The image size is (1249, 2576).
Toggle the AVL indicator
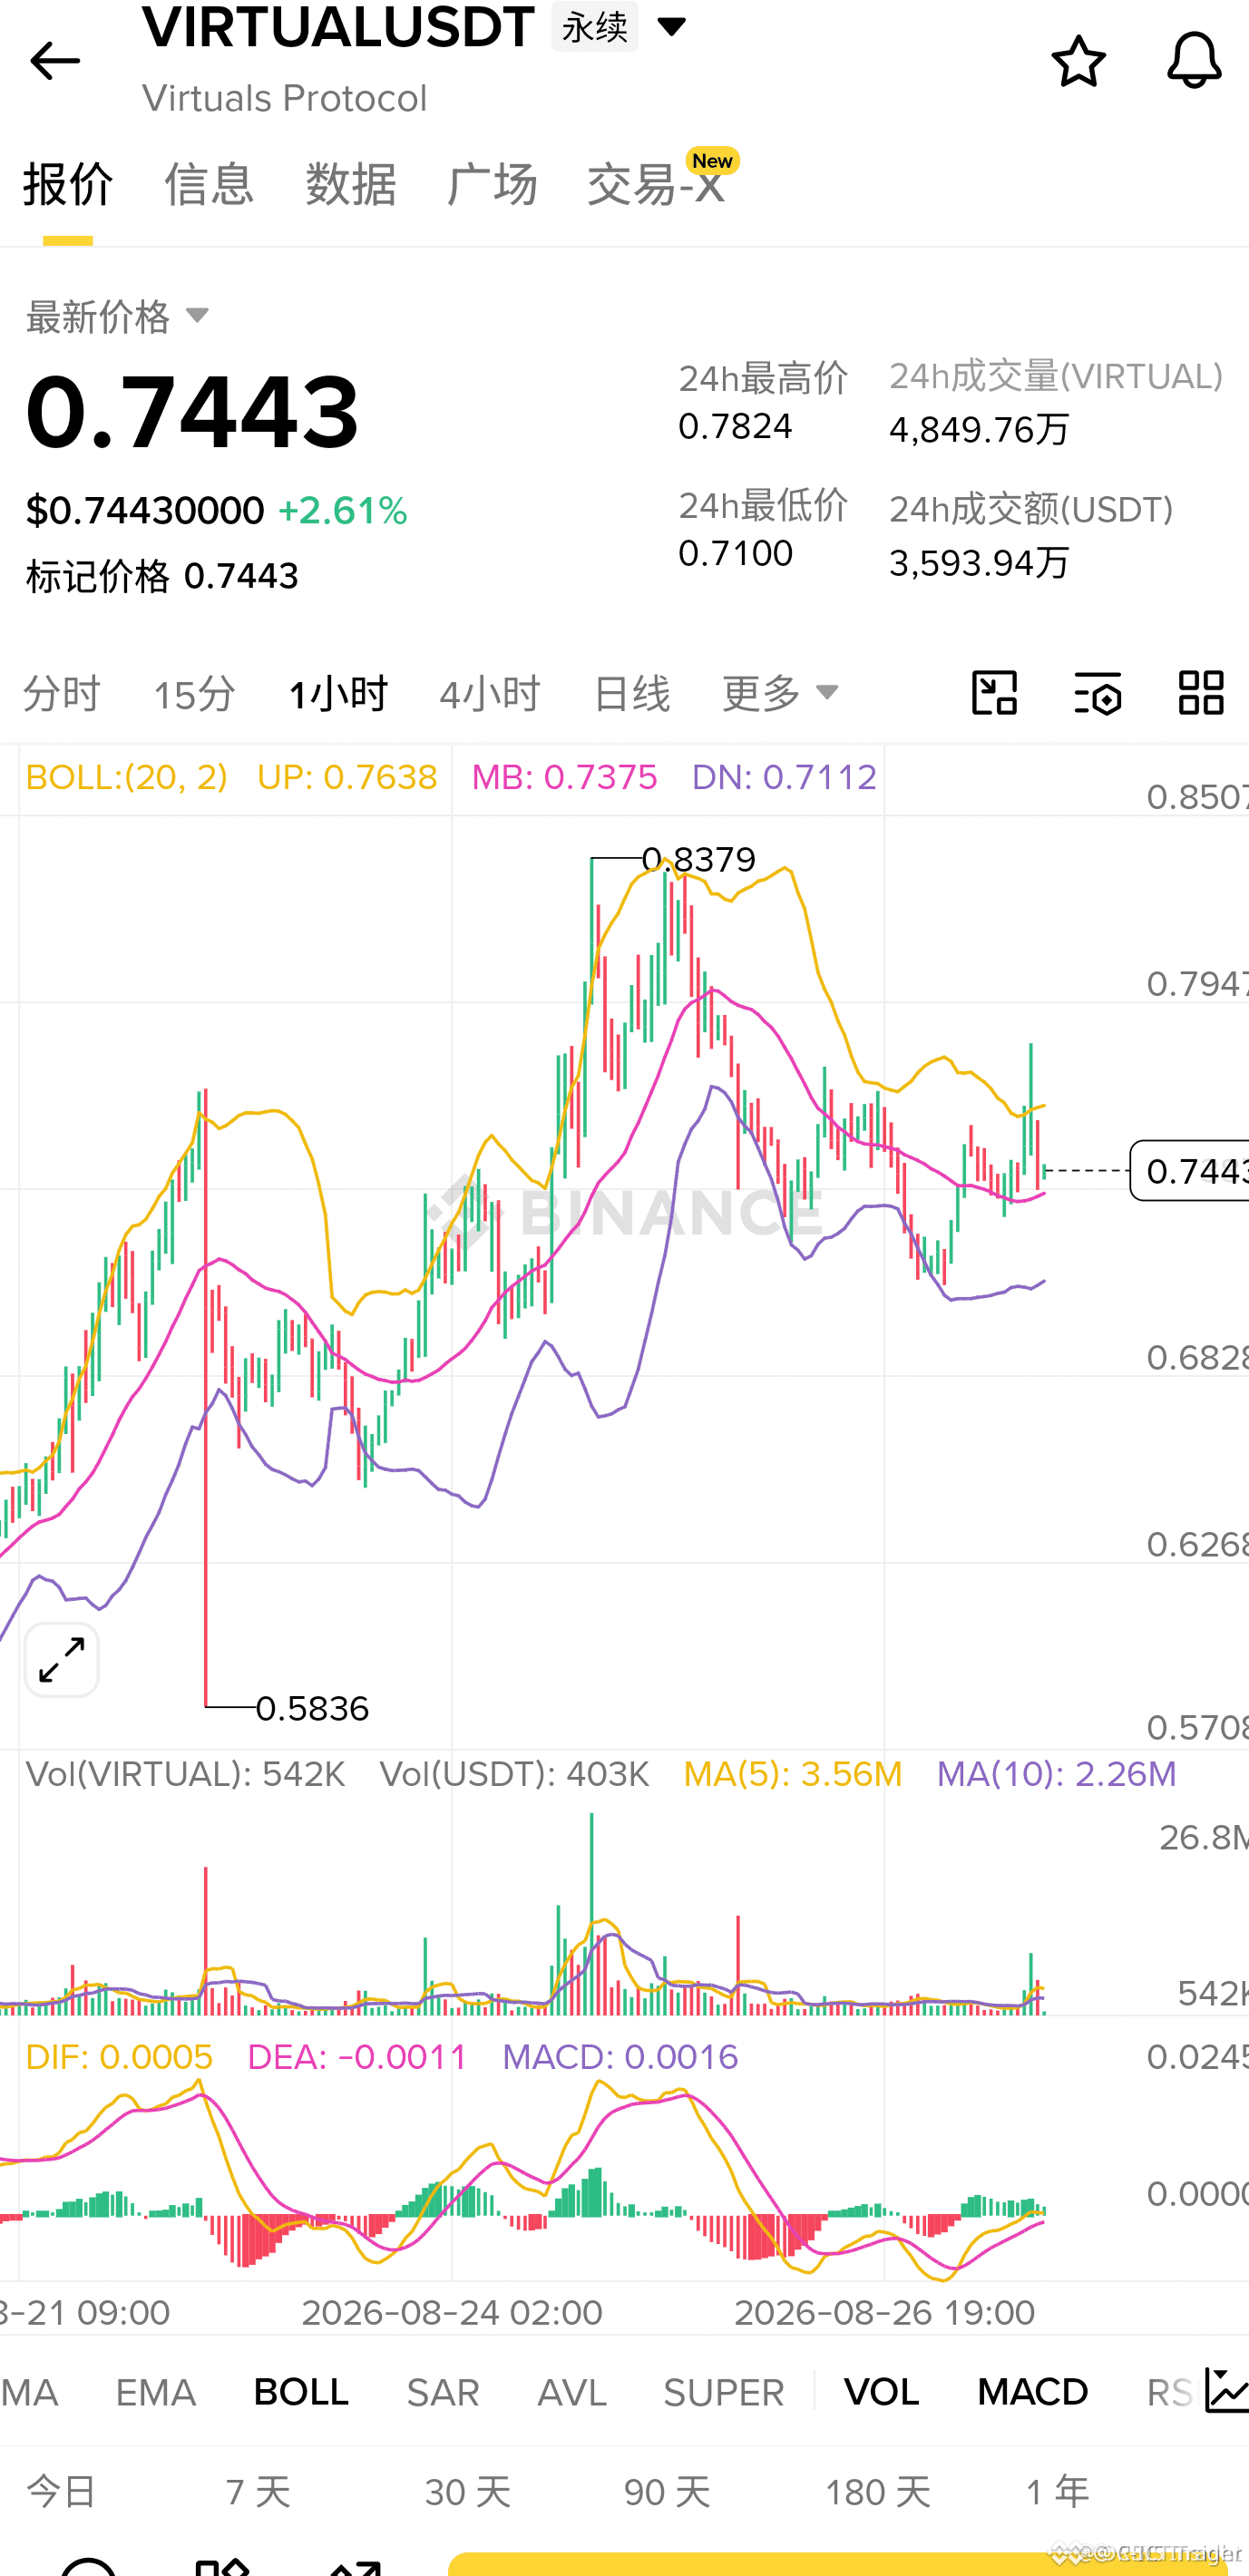pos(572,2391)
